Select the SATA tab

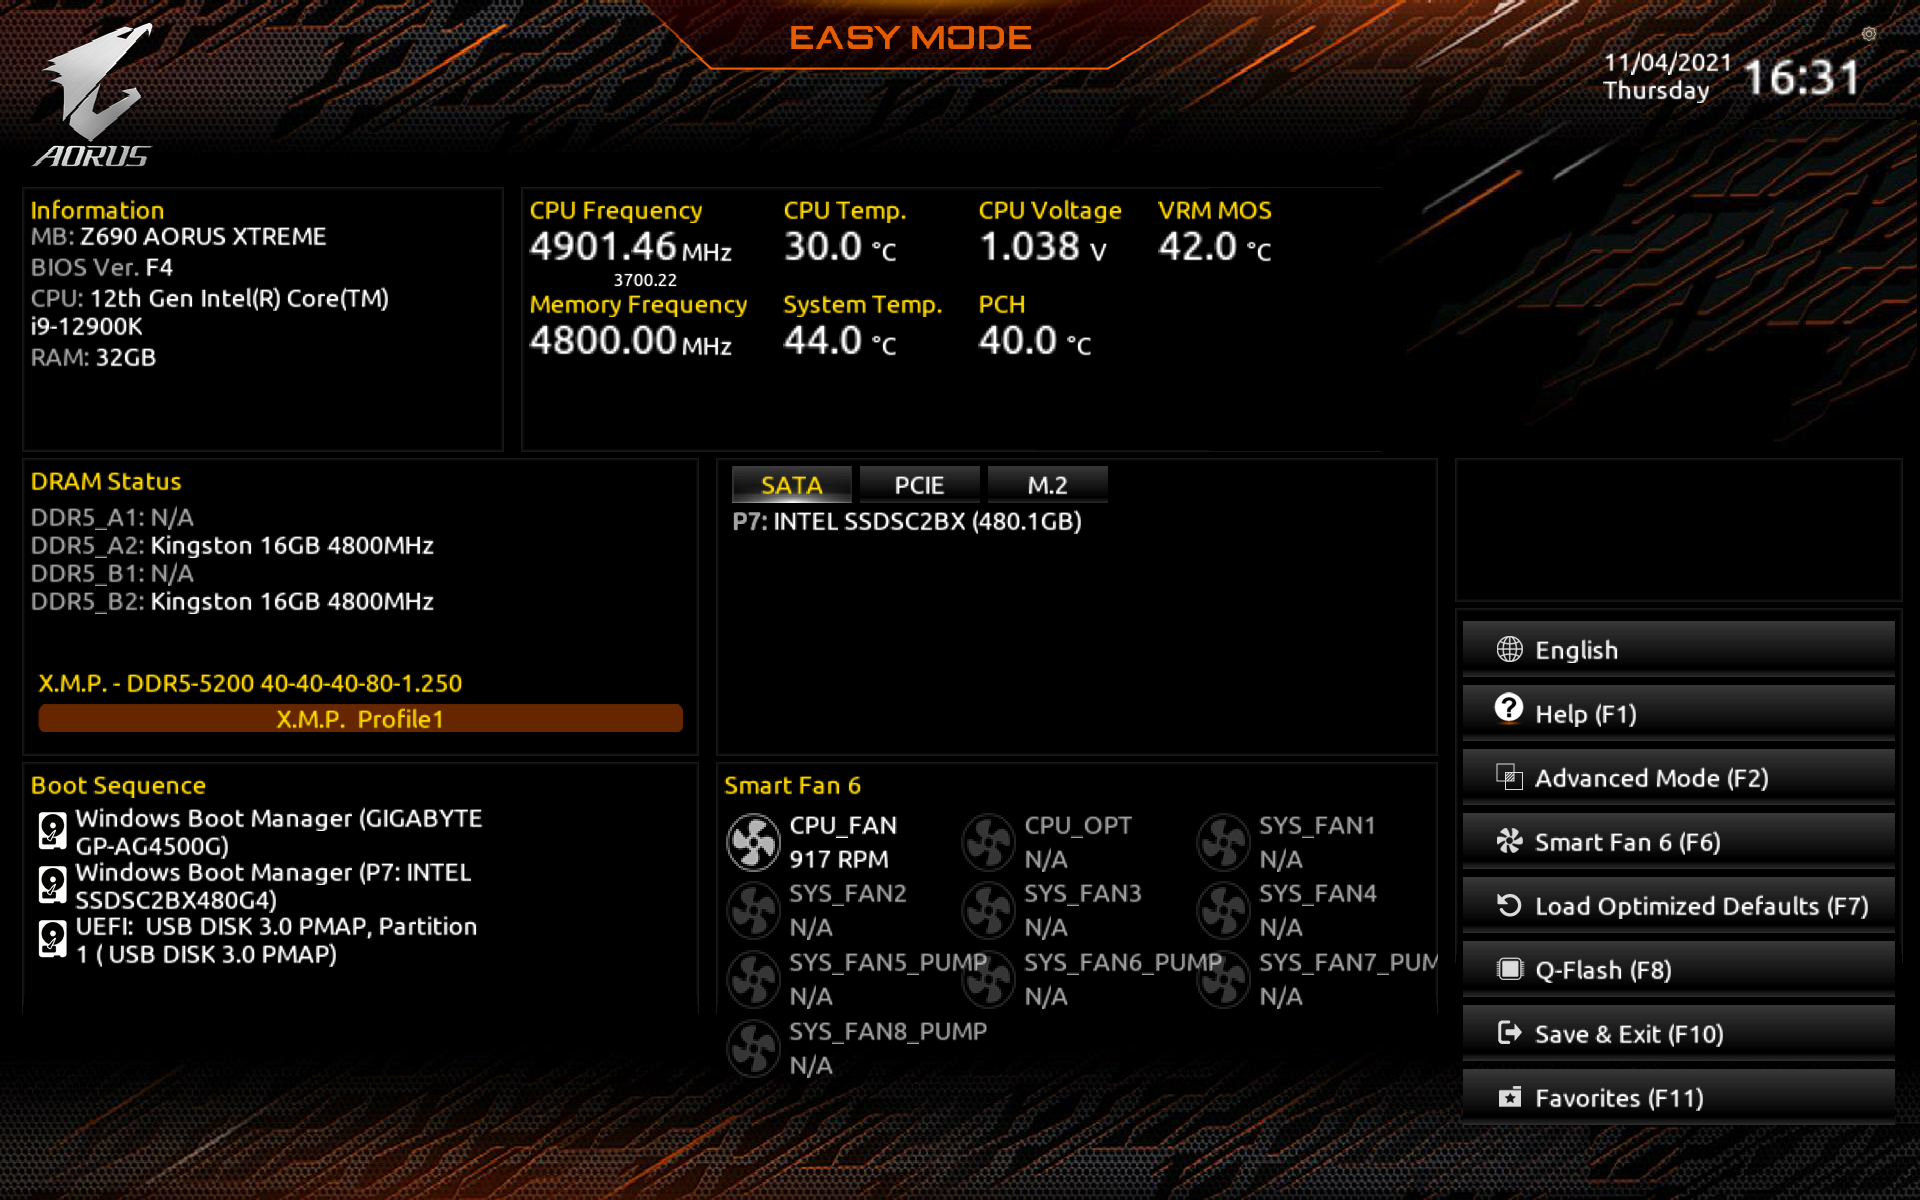pyautogui.click(x=791, y=485)
